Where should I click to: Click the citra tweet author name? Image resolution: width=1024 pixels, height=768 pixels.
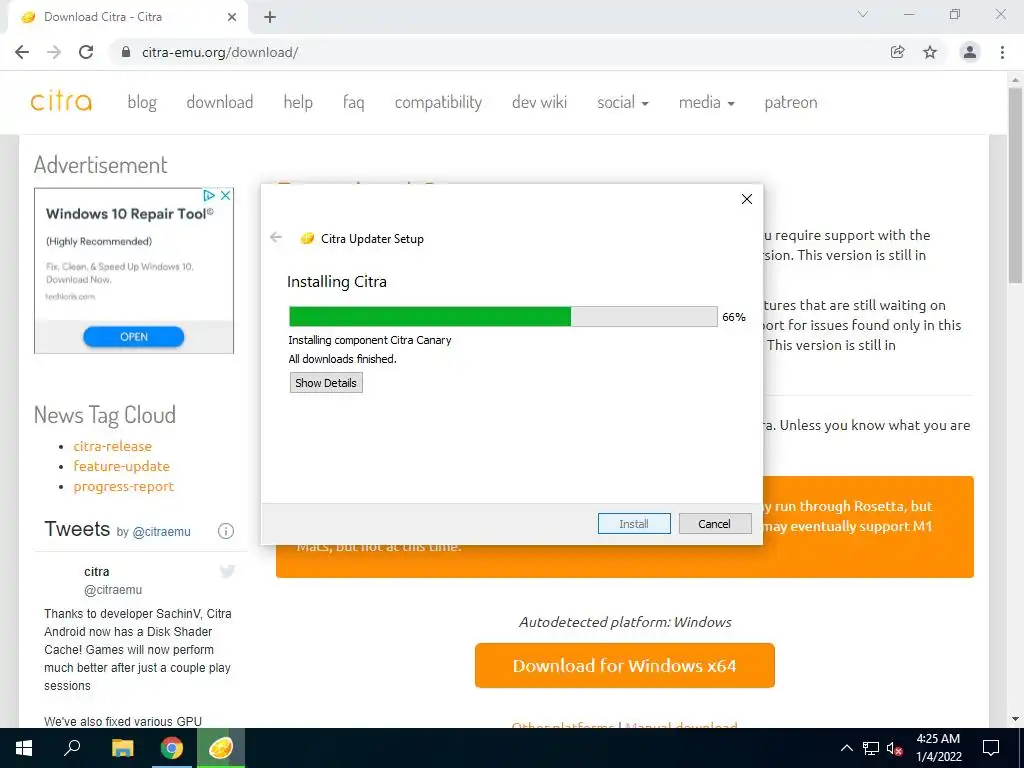[97, 571]
